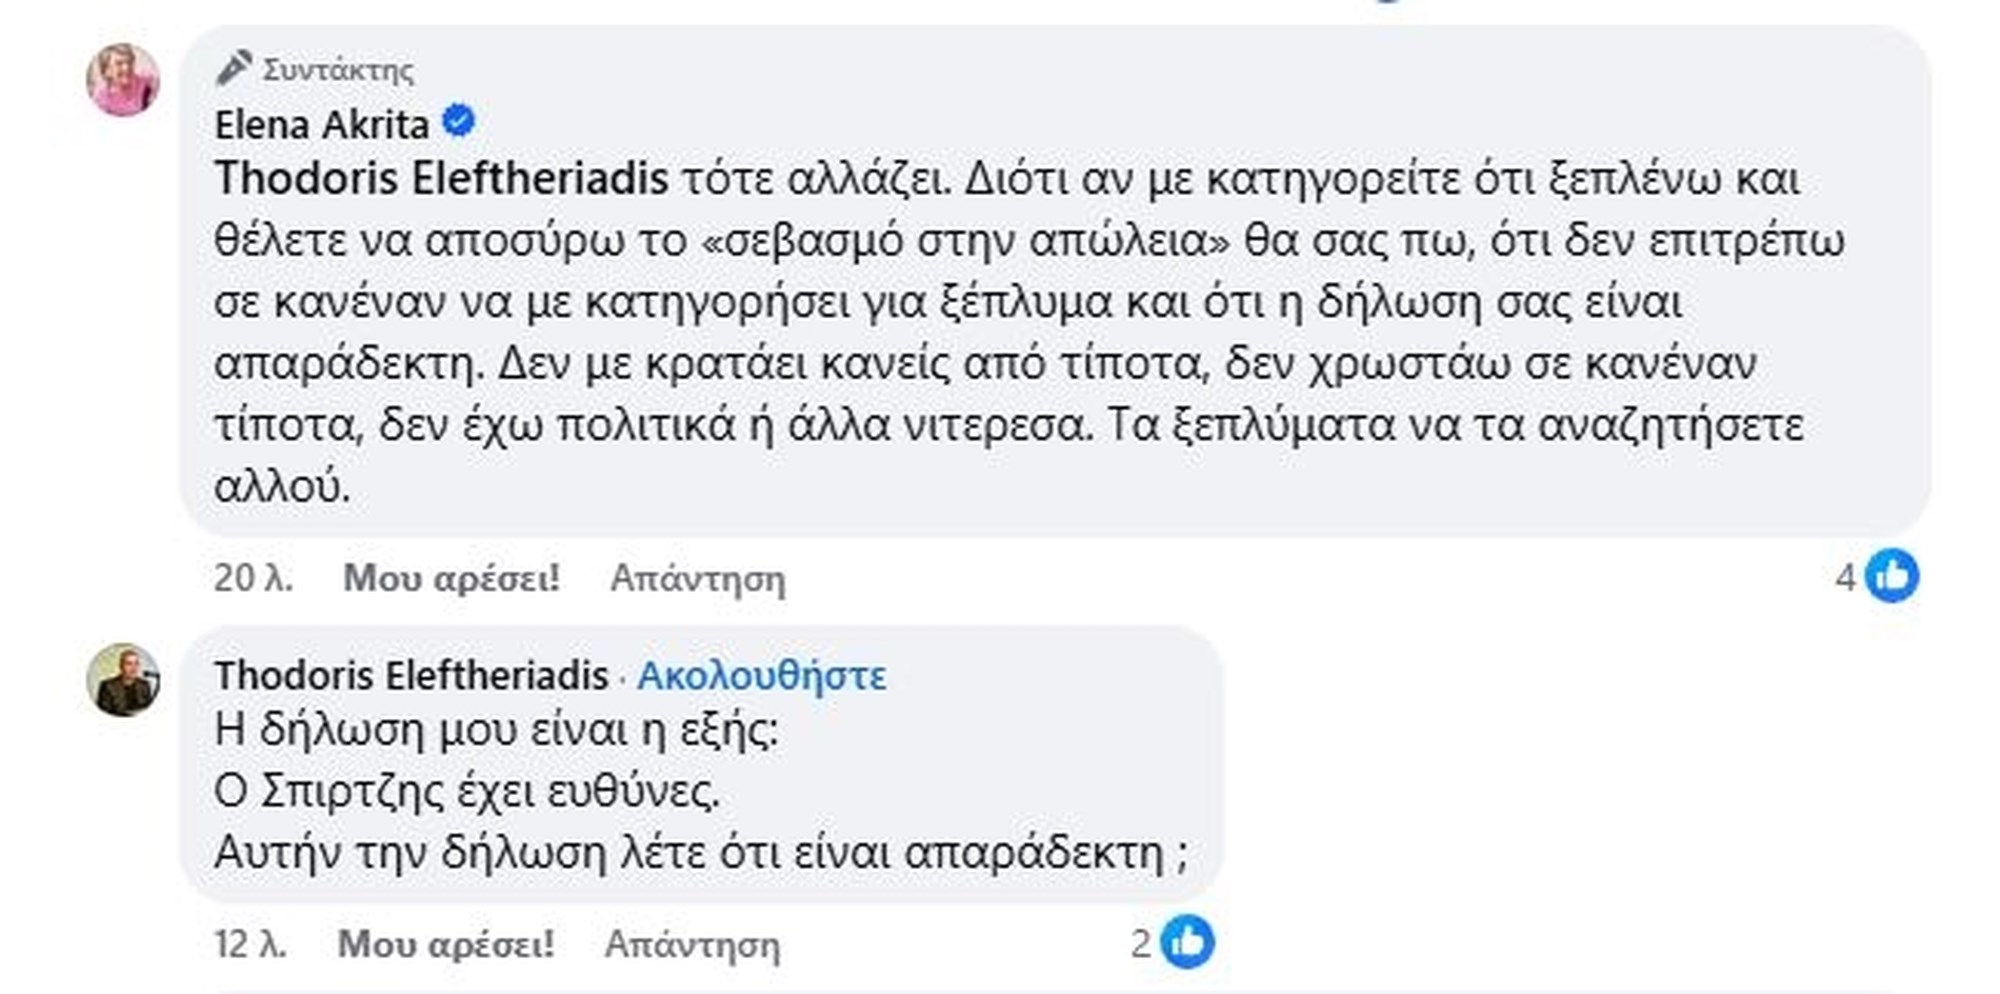
Task: Click the line 'Ο Σπιρτζης έχει ευθύνες.'
Action: [467, 792]
